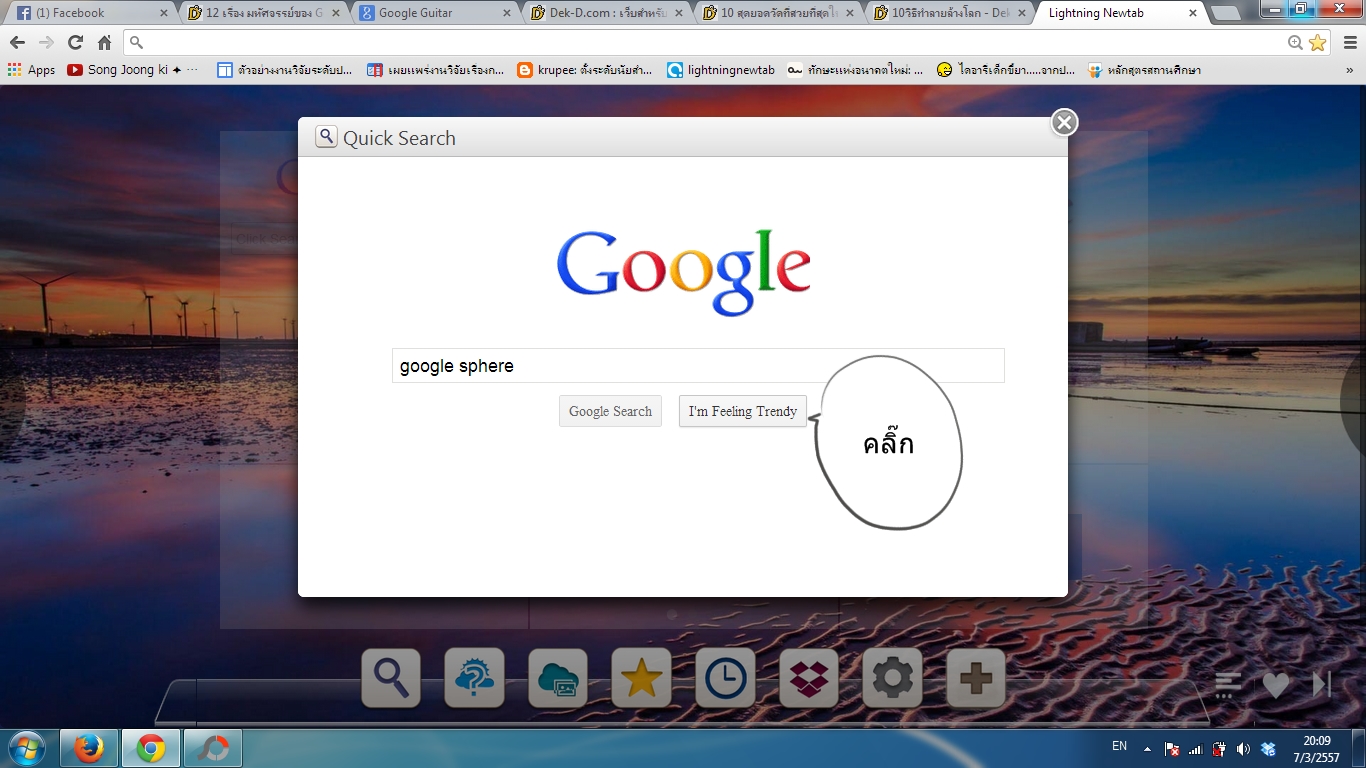Close the Lightning Newtab tab

[1193, 13]
